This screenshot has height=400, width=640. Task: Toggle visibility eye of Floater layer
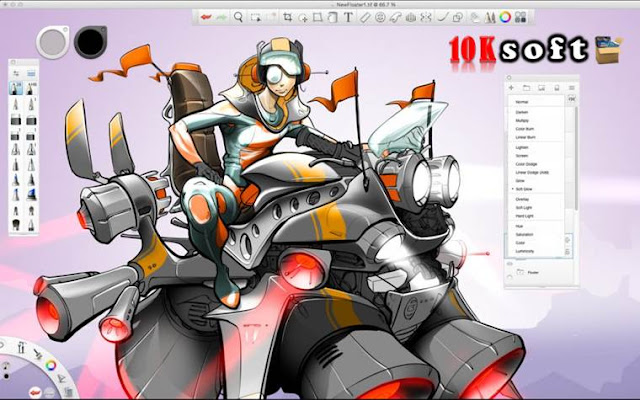[510, 264]
